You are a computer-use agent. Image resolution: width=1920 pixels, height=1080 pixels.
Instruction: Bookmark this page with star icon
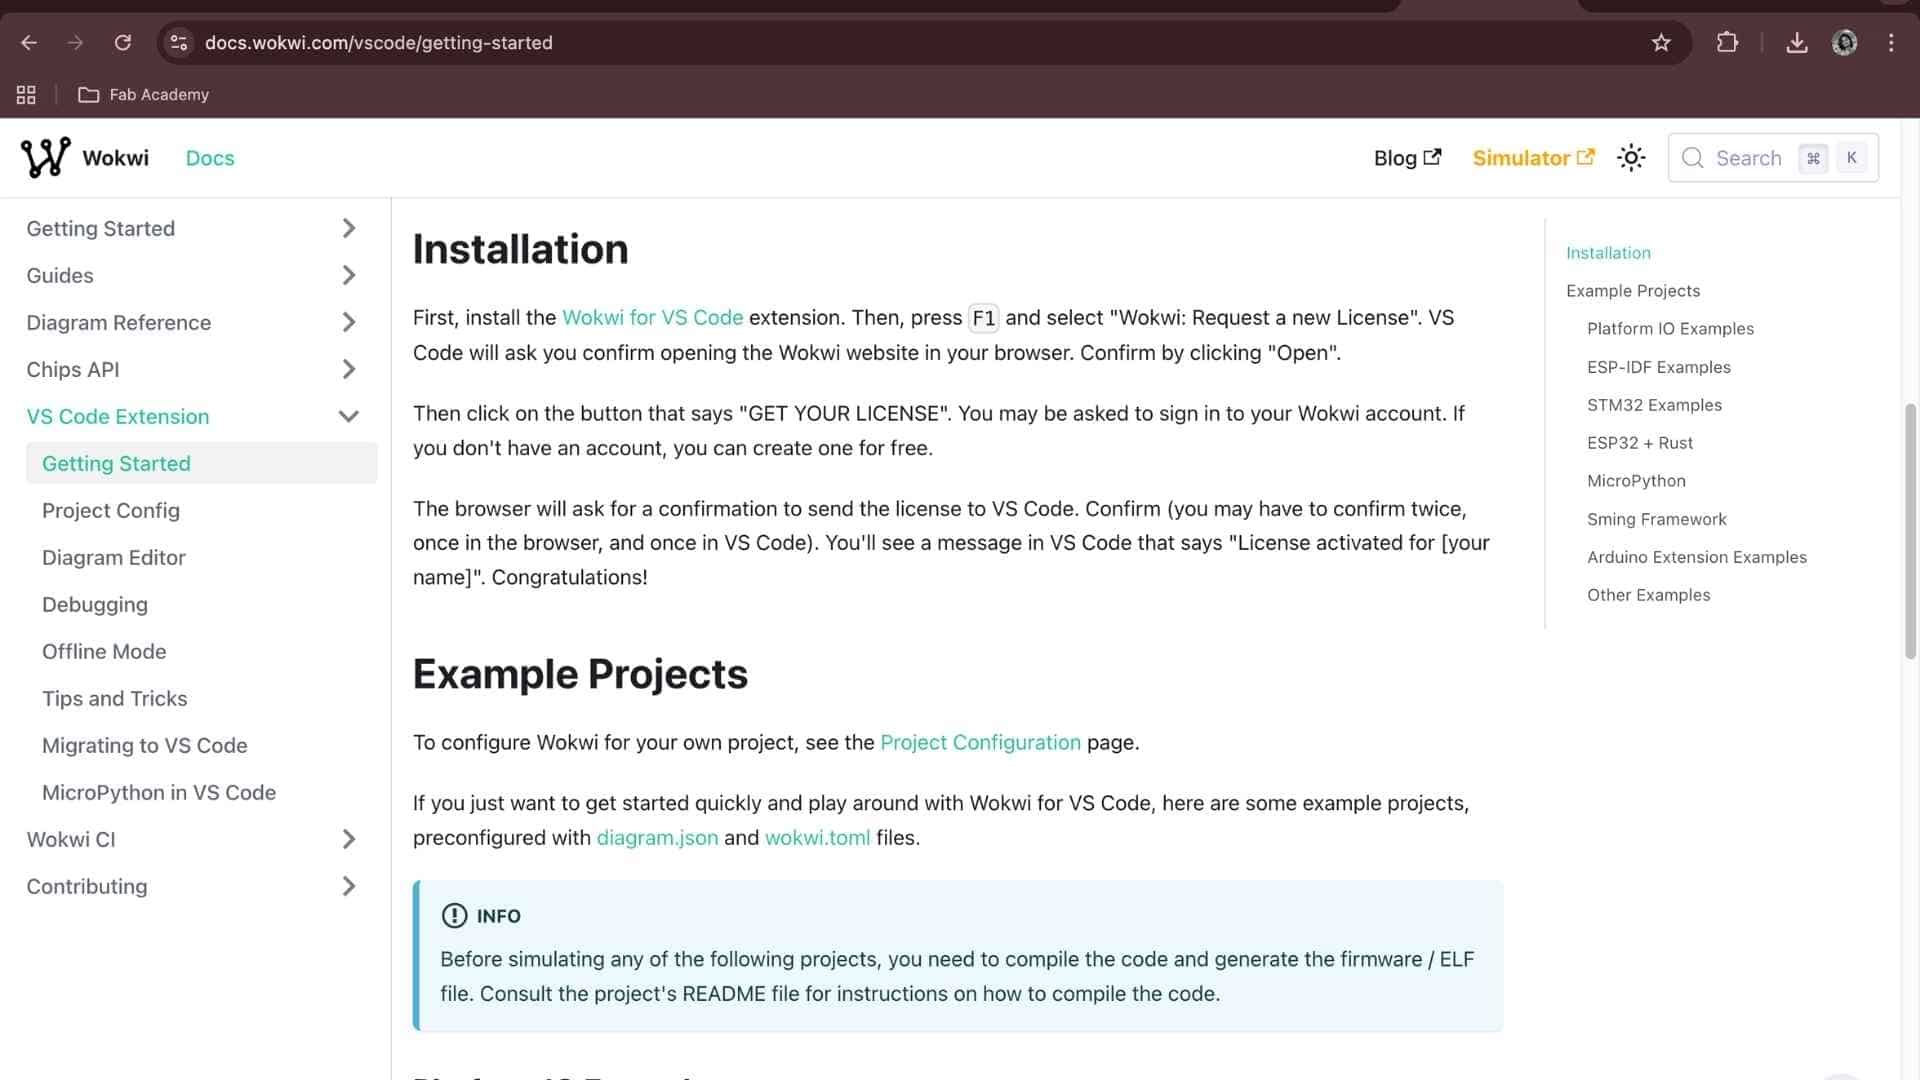pyautogui.click(x=1661, y=43)
